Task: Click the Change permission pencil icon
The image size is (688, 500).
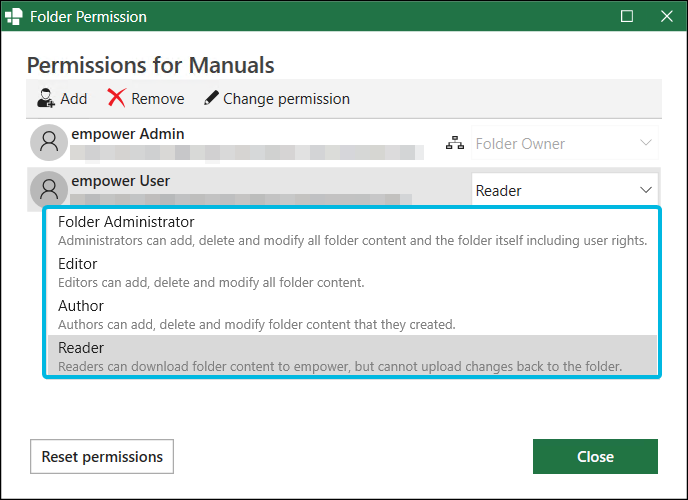Action: click(211, 98)
